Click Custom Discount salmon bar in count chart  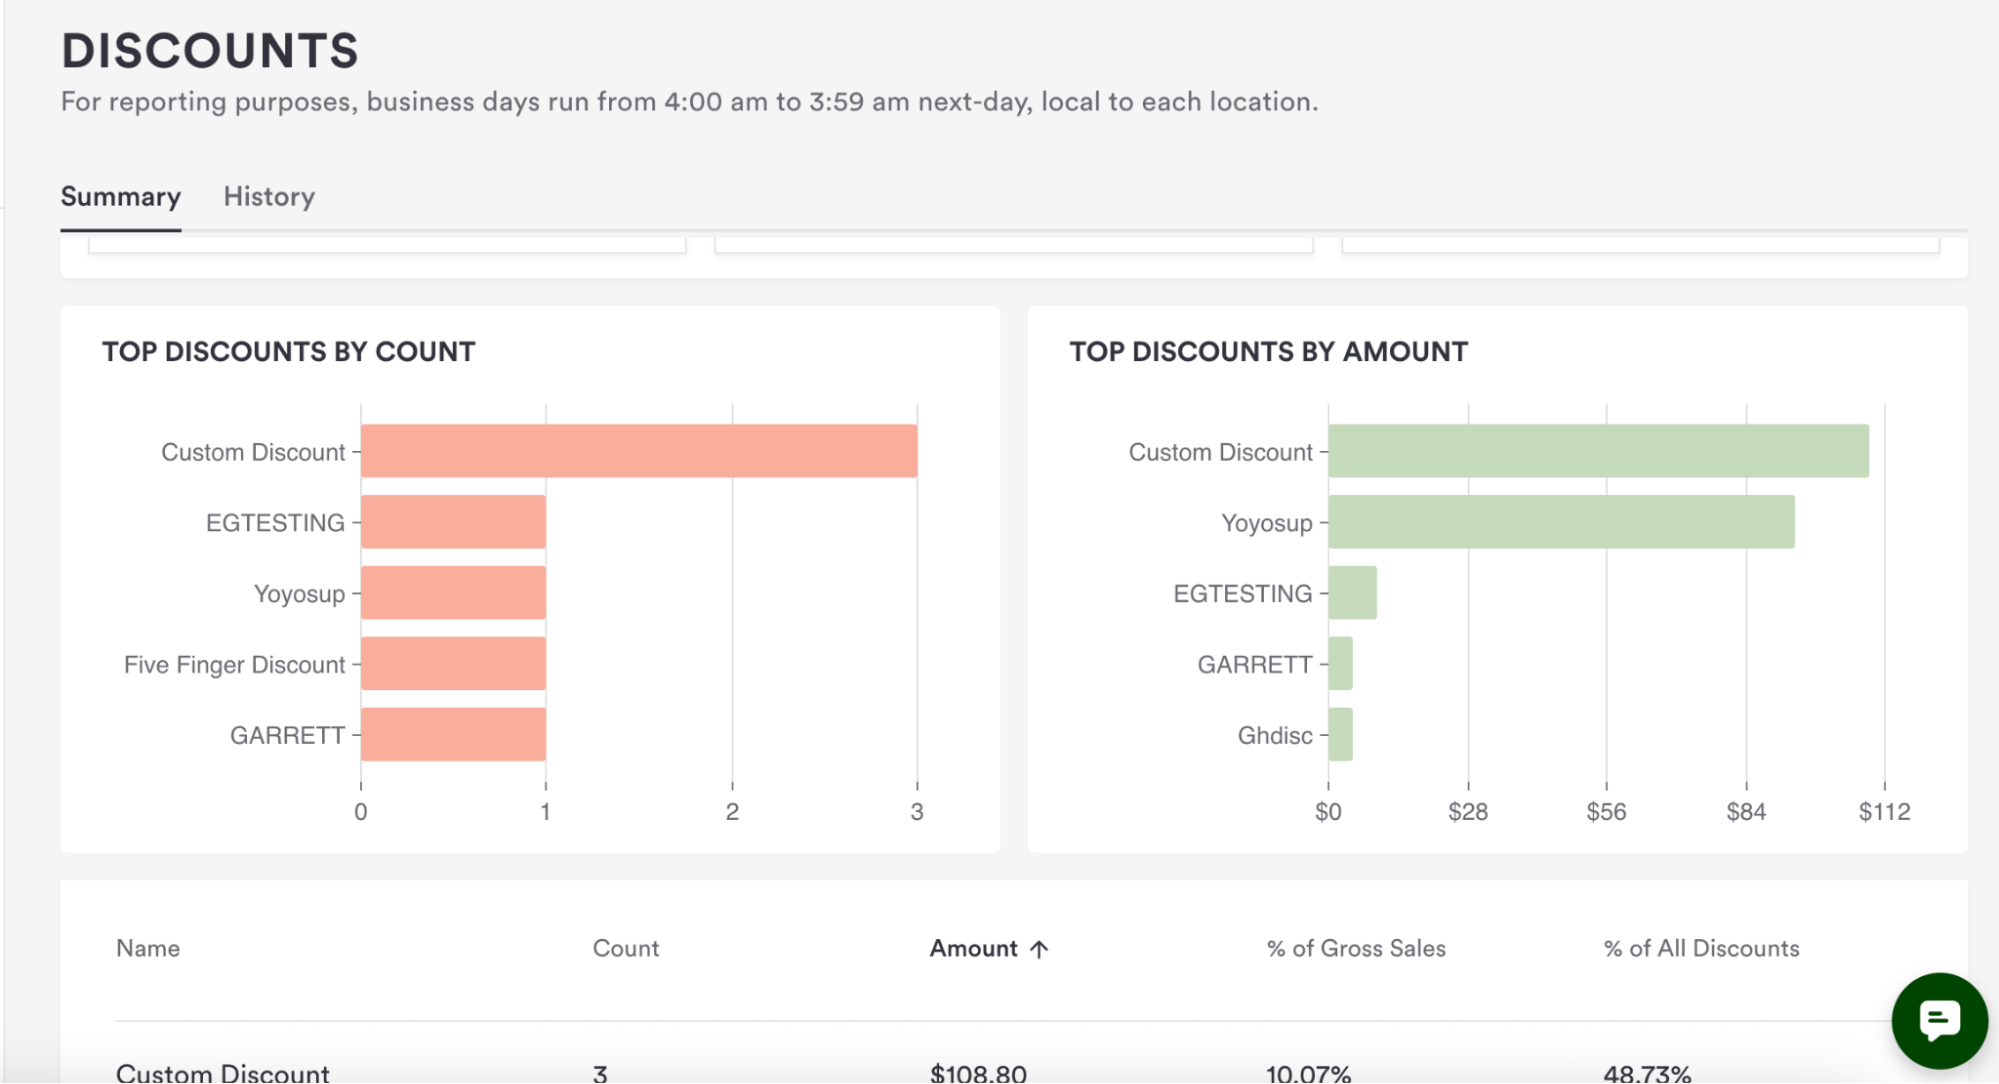click(x=639, y=451)
